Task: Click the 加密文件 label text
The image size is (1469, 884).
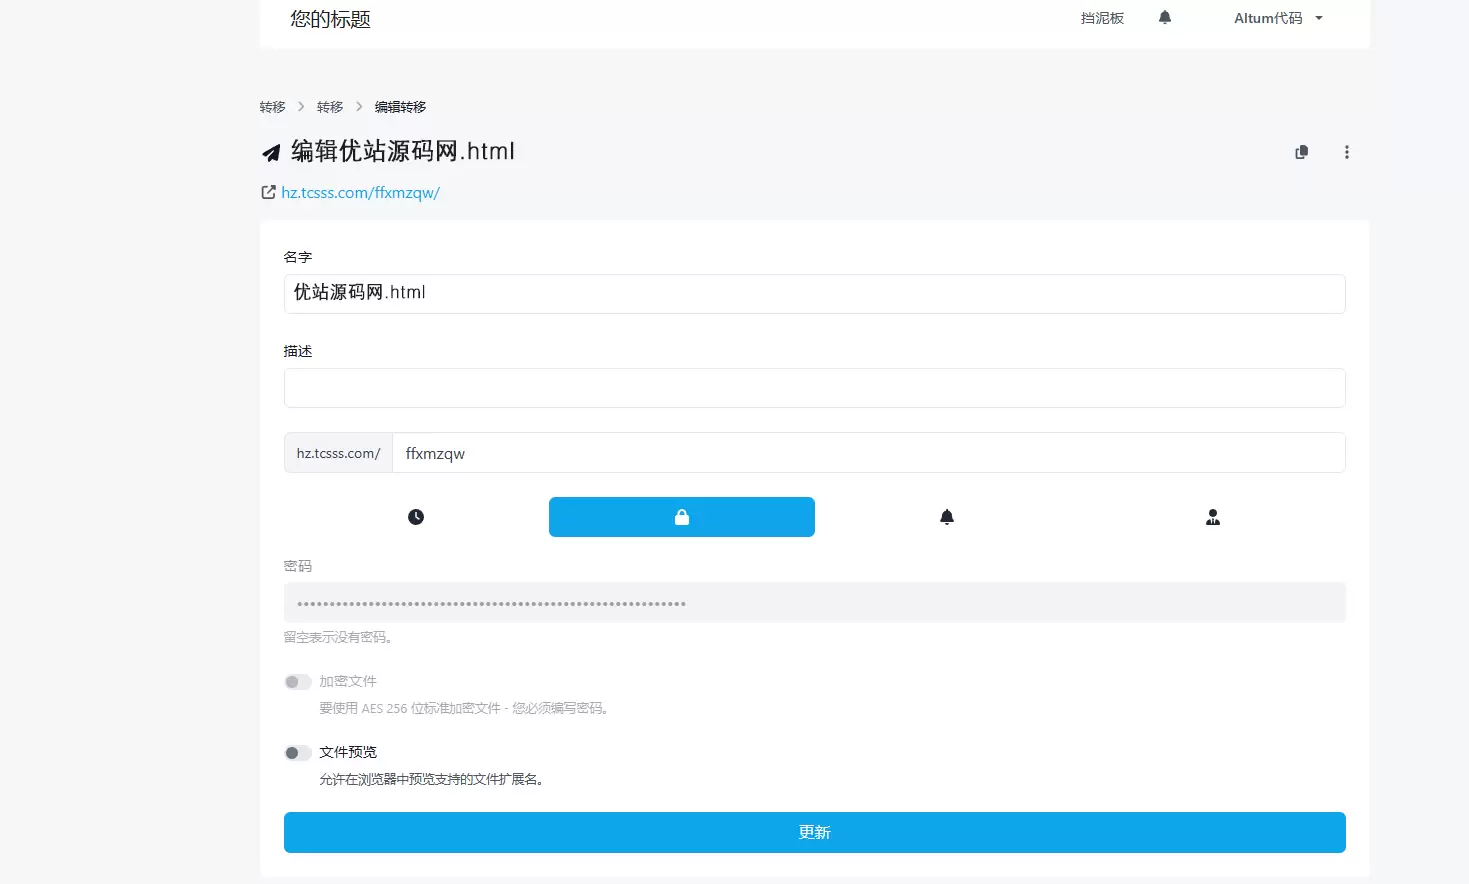Action: (348, 681)
